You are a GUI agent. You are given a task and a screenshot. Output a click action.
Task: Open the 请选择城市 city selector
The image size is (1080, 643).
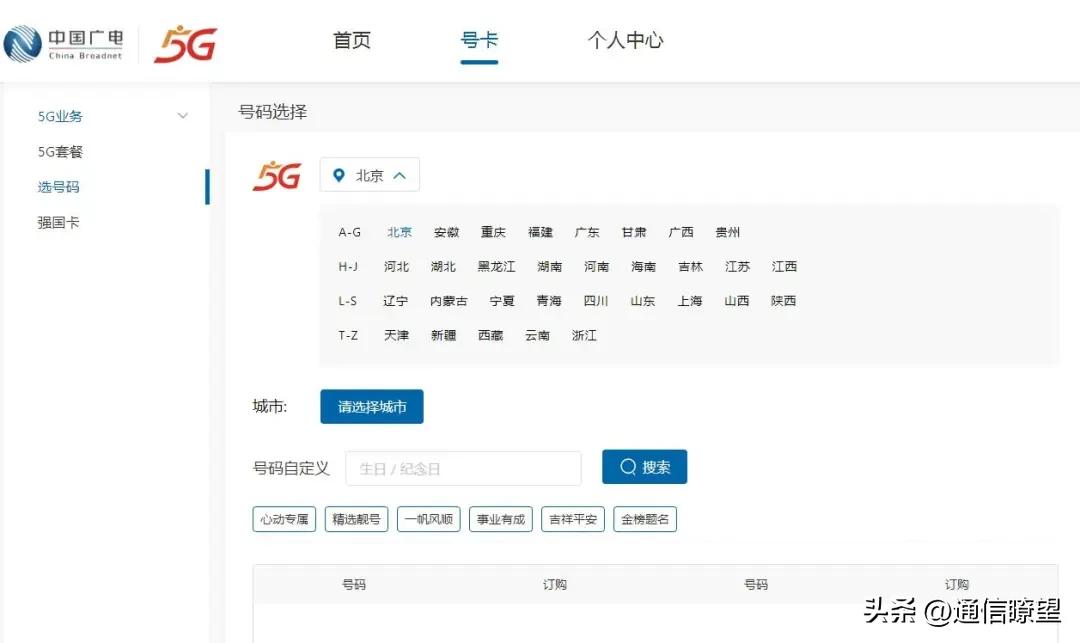click(371, 406)
